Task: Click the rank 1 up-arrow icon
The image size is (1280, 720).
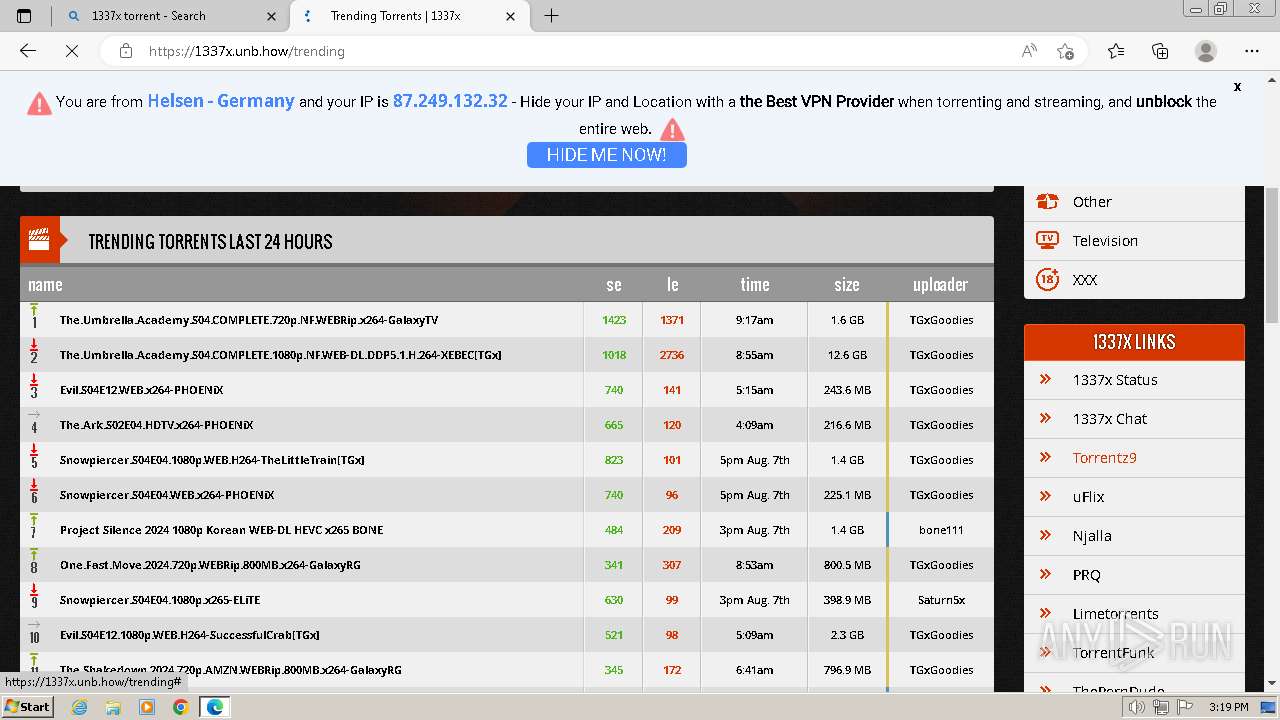Action: [x=34, y=309]
